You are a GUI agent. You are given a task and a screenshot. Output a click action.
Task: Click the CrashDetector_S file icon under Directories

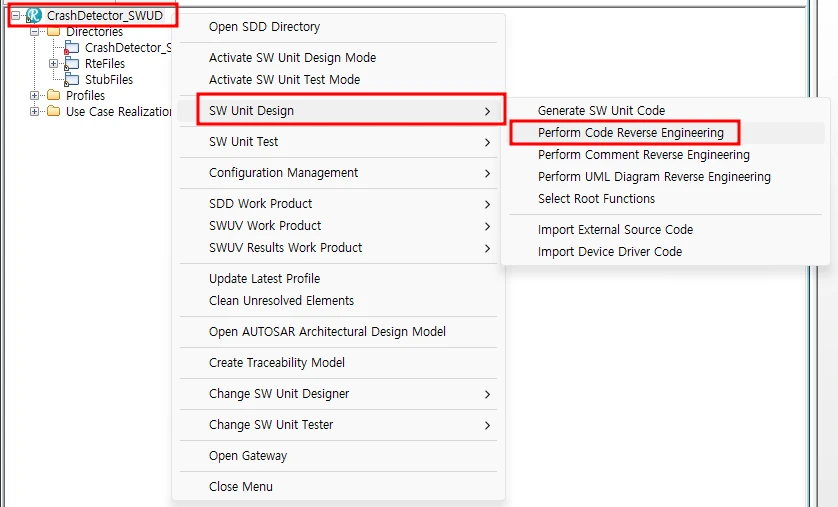(x=72, y=48)
